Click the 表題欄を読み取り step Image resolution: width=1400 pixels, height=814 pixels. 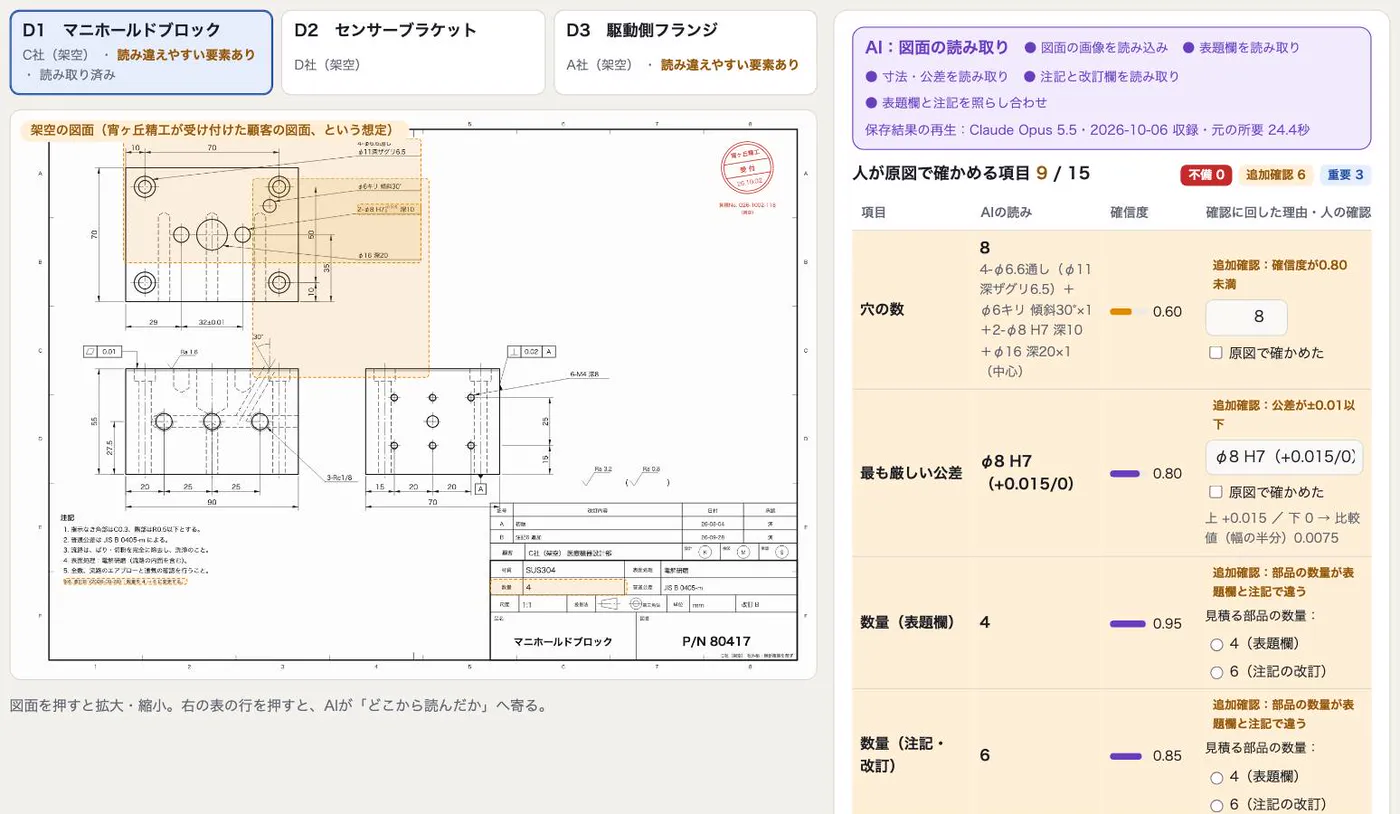click(x=1241, y=47)
